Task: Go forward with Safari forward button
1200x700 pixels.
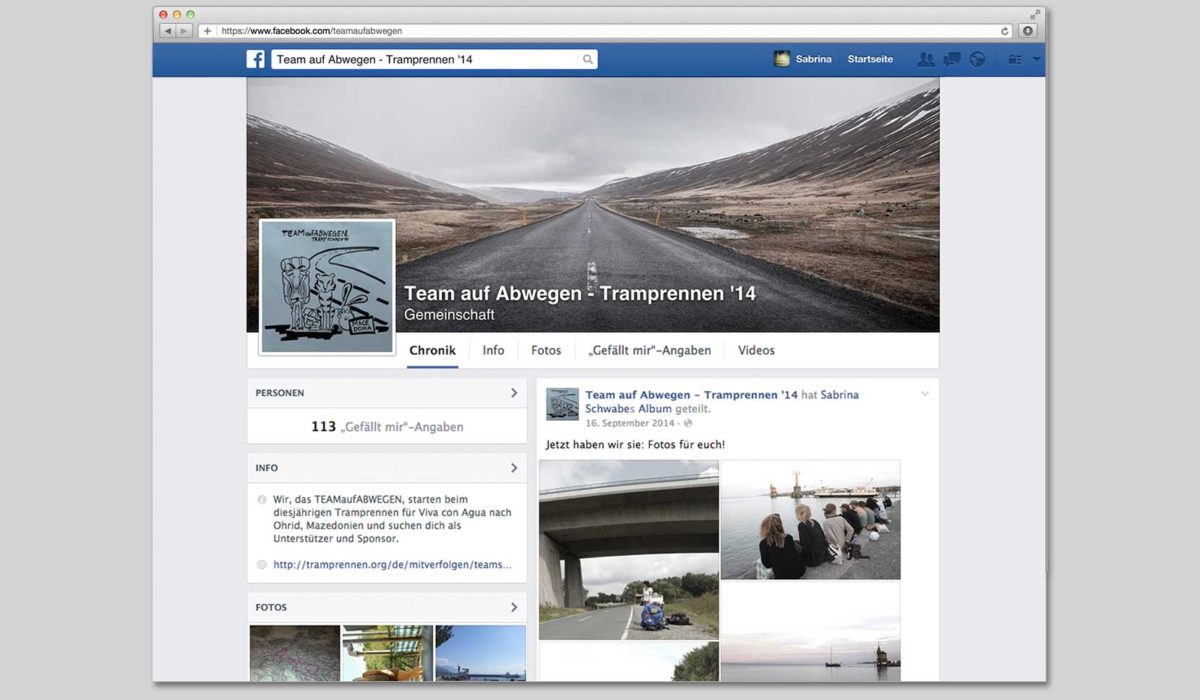Action: pyautogui.click(x=183, y=31)
